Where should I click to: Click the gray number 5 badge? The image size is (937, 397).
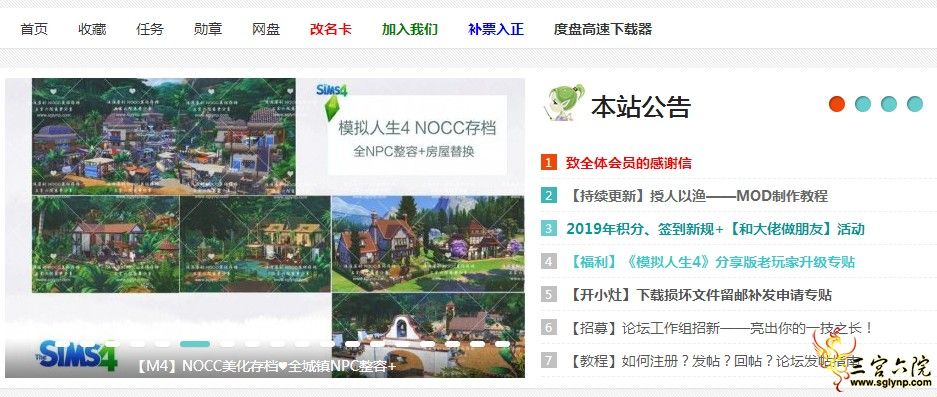pyautogui.click(x=549, y=295)
